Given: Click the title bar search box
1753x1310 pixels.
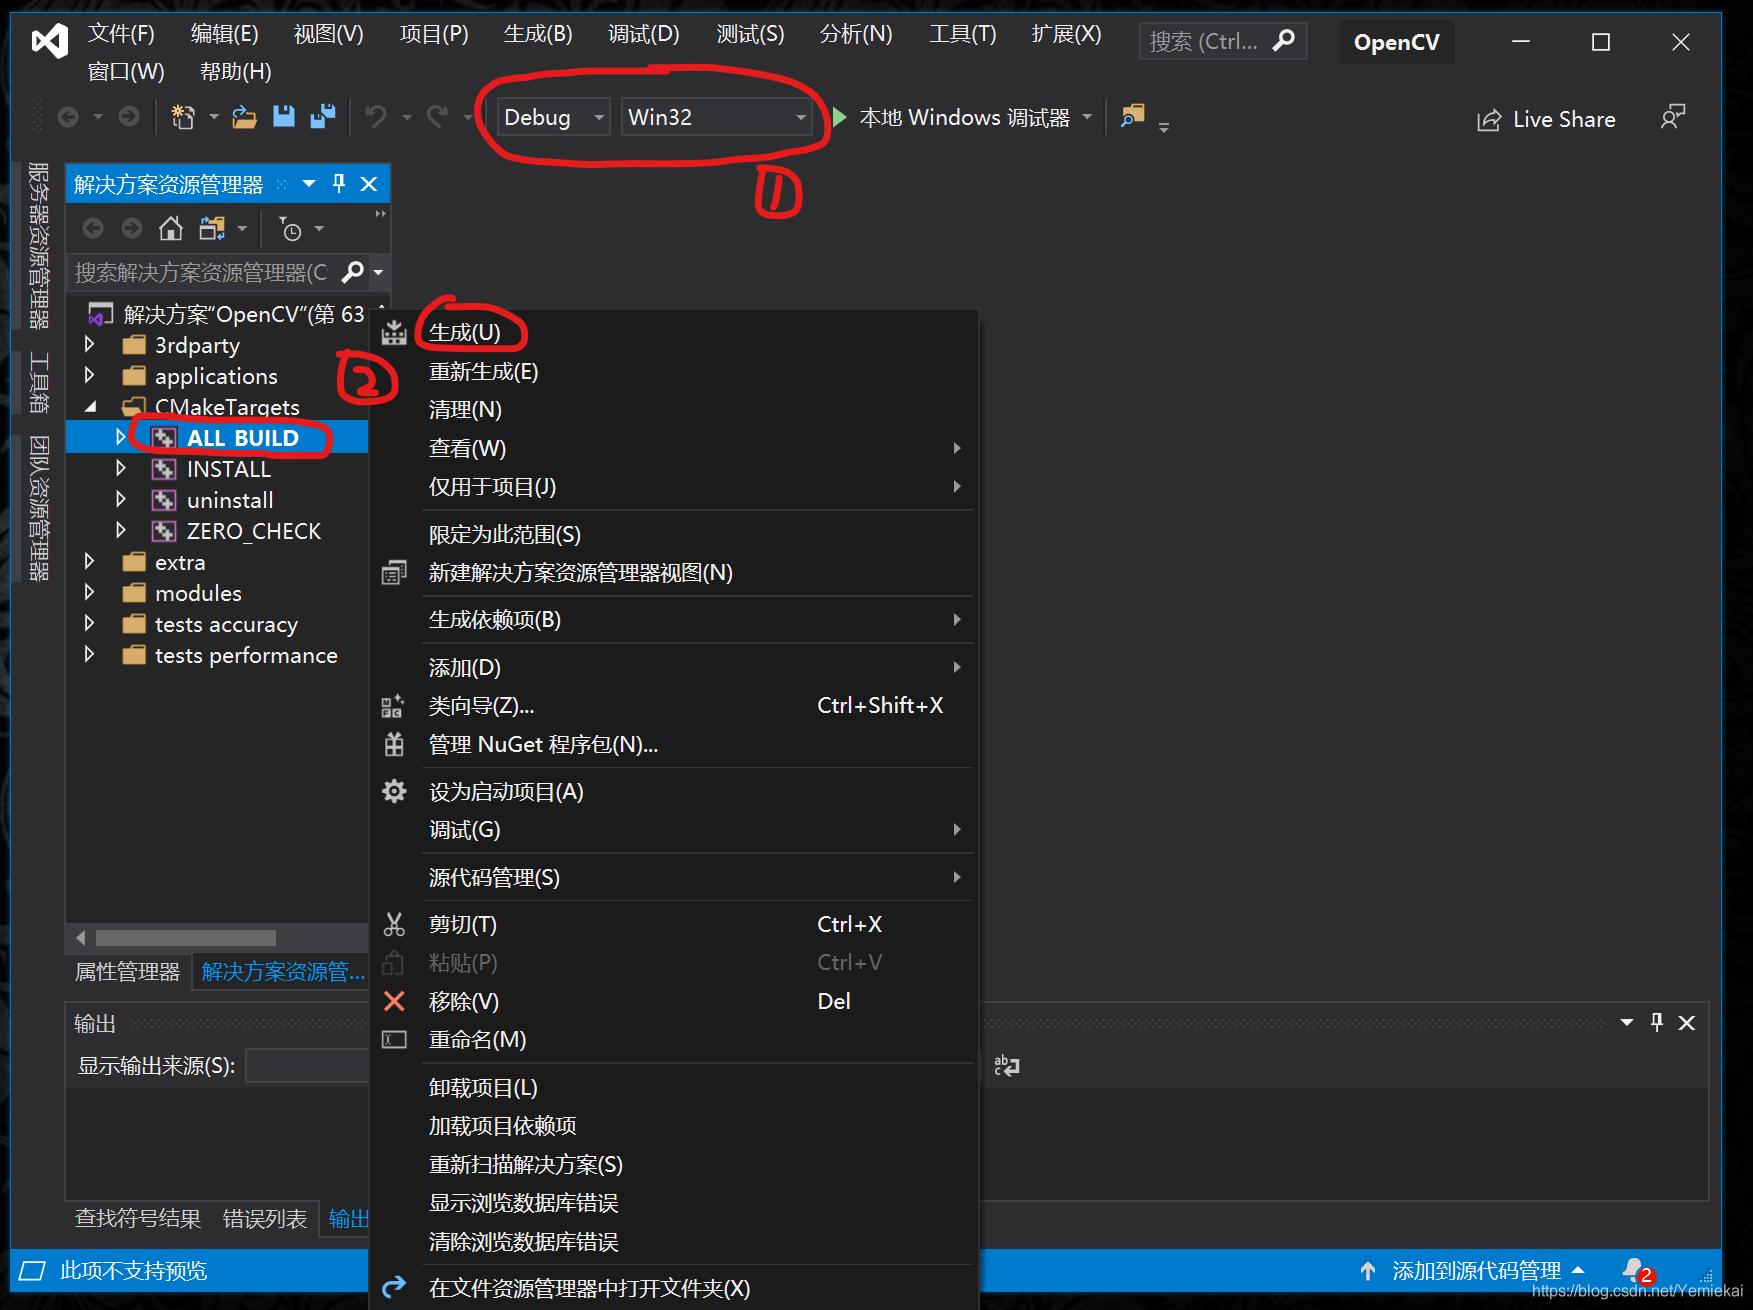Looking at the screenshot, I should [1222, 41].
